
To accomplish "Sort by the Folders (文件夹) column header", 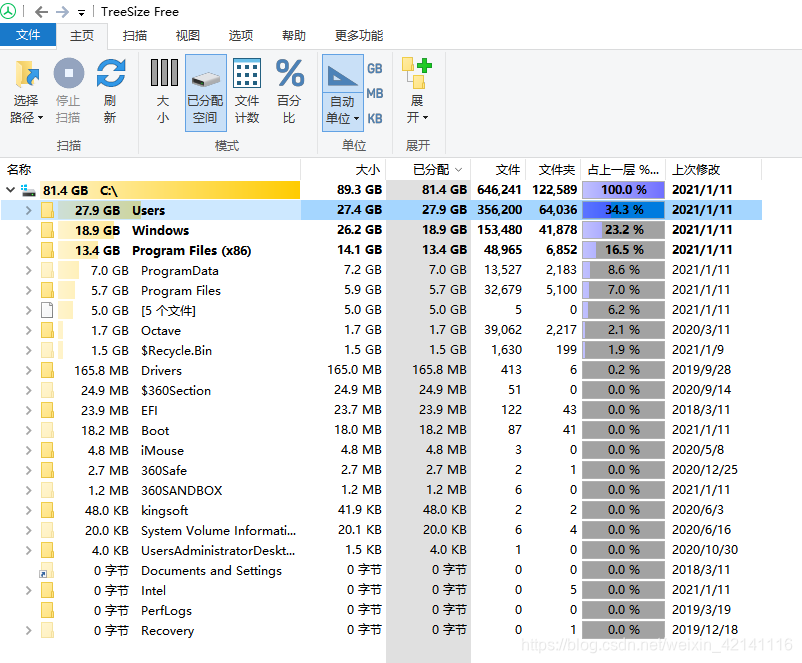I will [554, 169].
